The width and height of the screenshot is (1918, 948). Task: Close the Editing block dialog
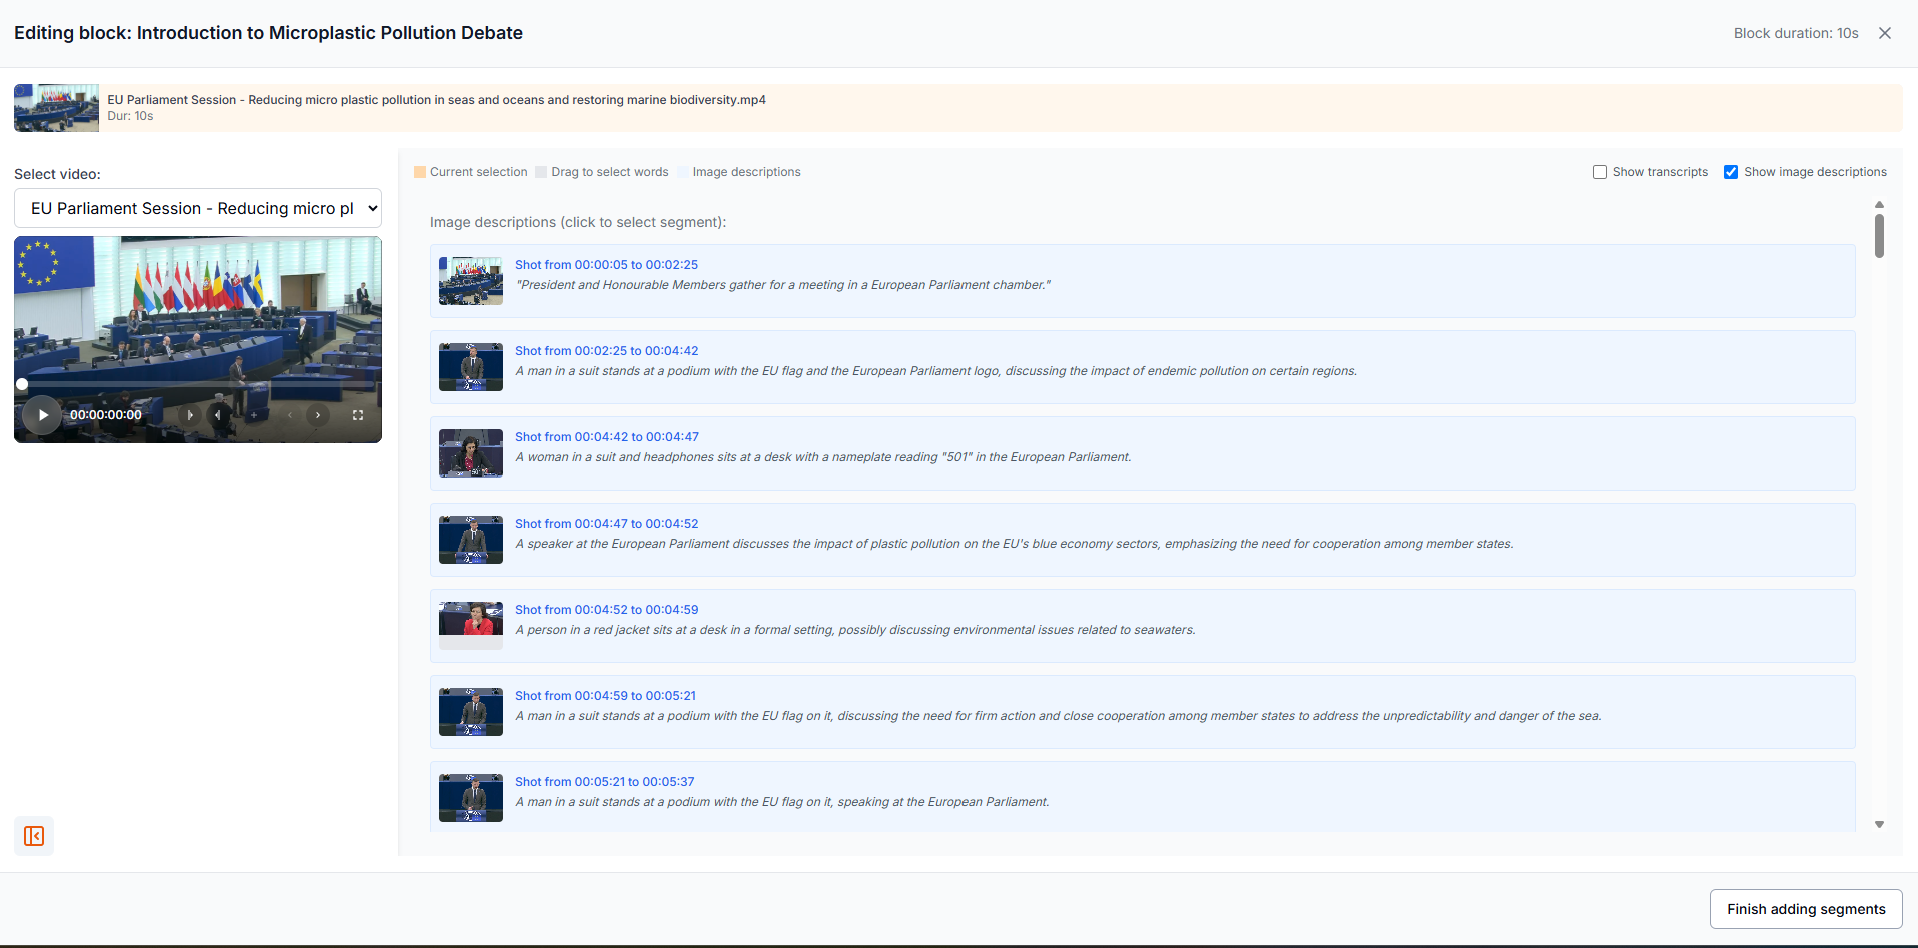point(1884,33)
